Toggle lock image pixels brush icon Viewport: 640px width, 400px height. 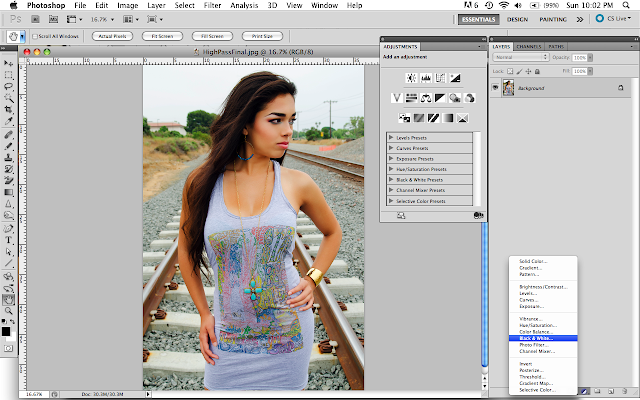(520, 71)
